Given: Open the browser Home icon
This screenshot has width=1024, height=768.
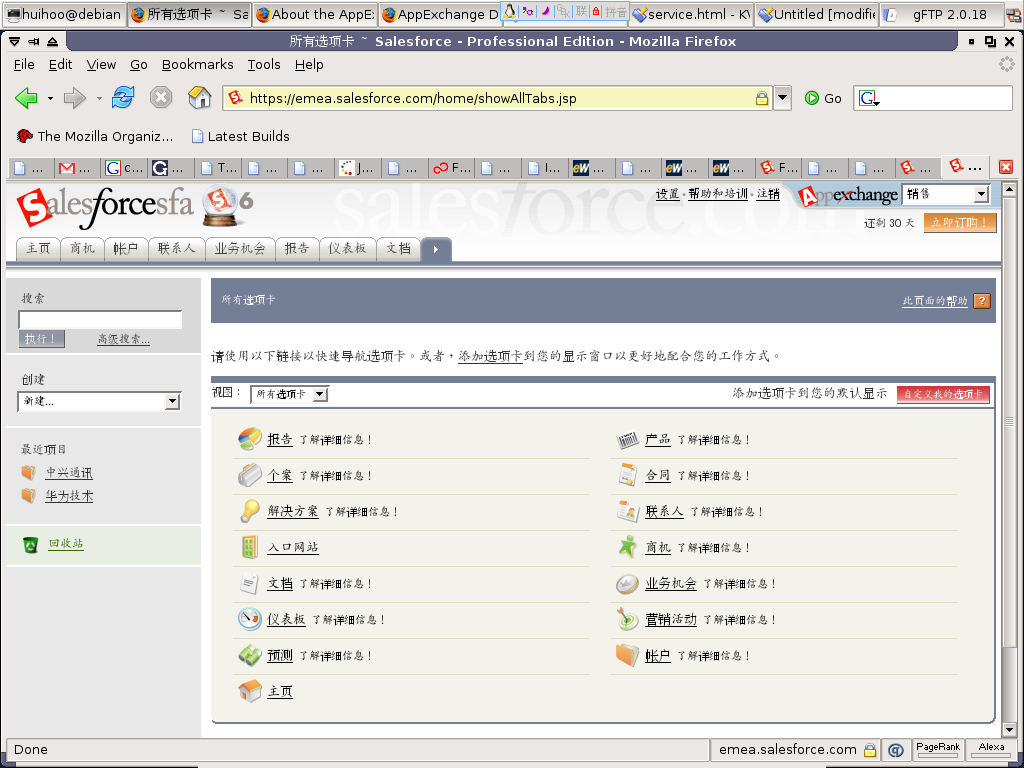Looking at the screenshot, I should 199,98.
